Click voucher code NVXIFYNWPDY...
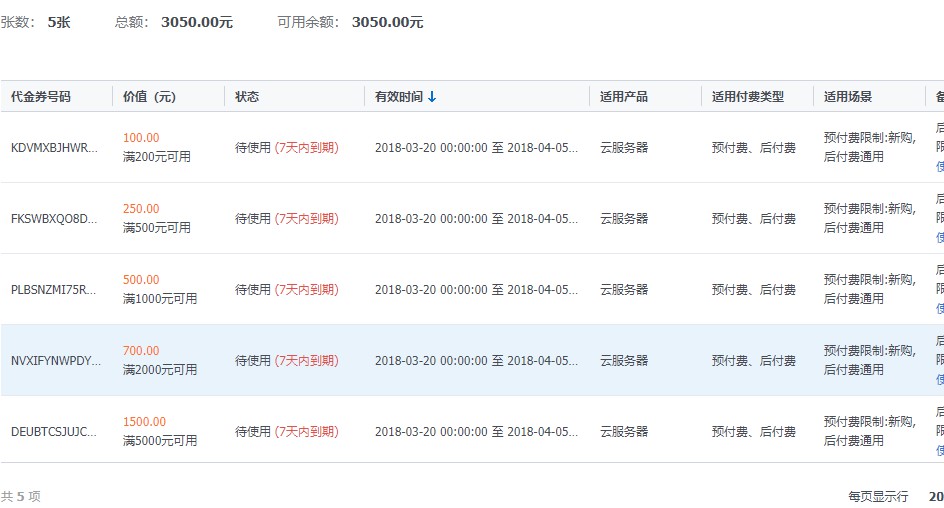This screenshot has height=508, width=944. coord(55,360)
